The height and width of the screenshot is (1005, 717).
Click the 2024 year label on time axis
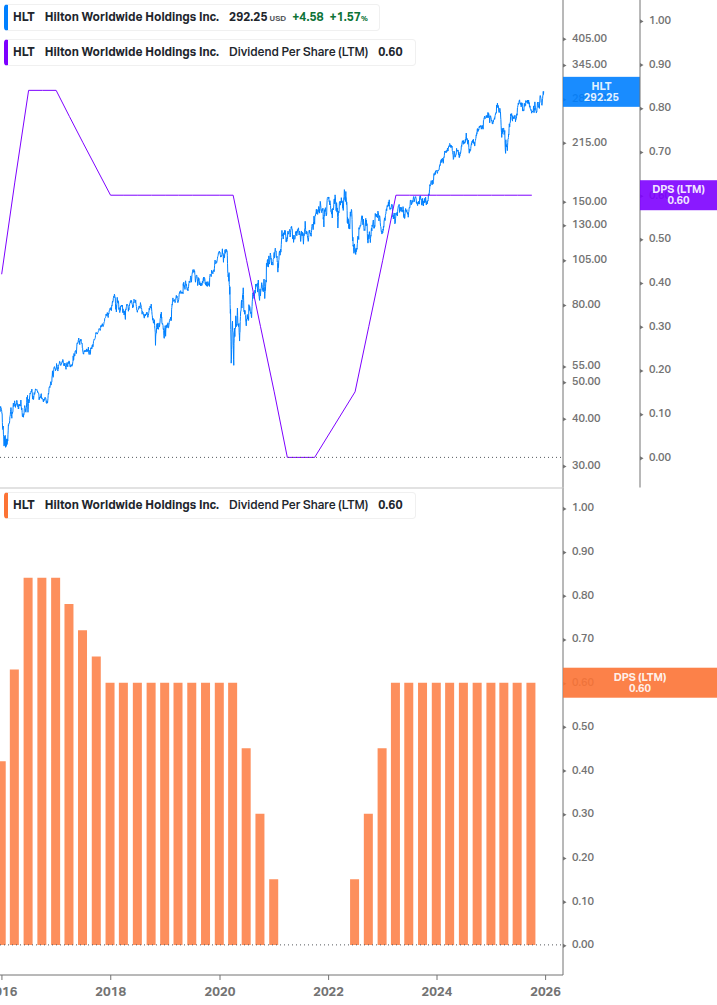coord(437,992)
